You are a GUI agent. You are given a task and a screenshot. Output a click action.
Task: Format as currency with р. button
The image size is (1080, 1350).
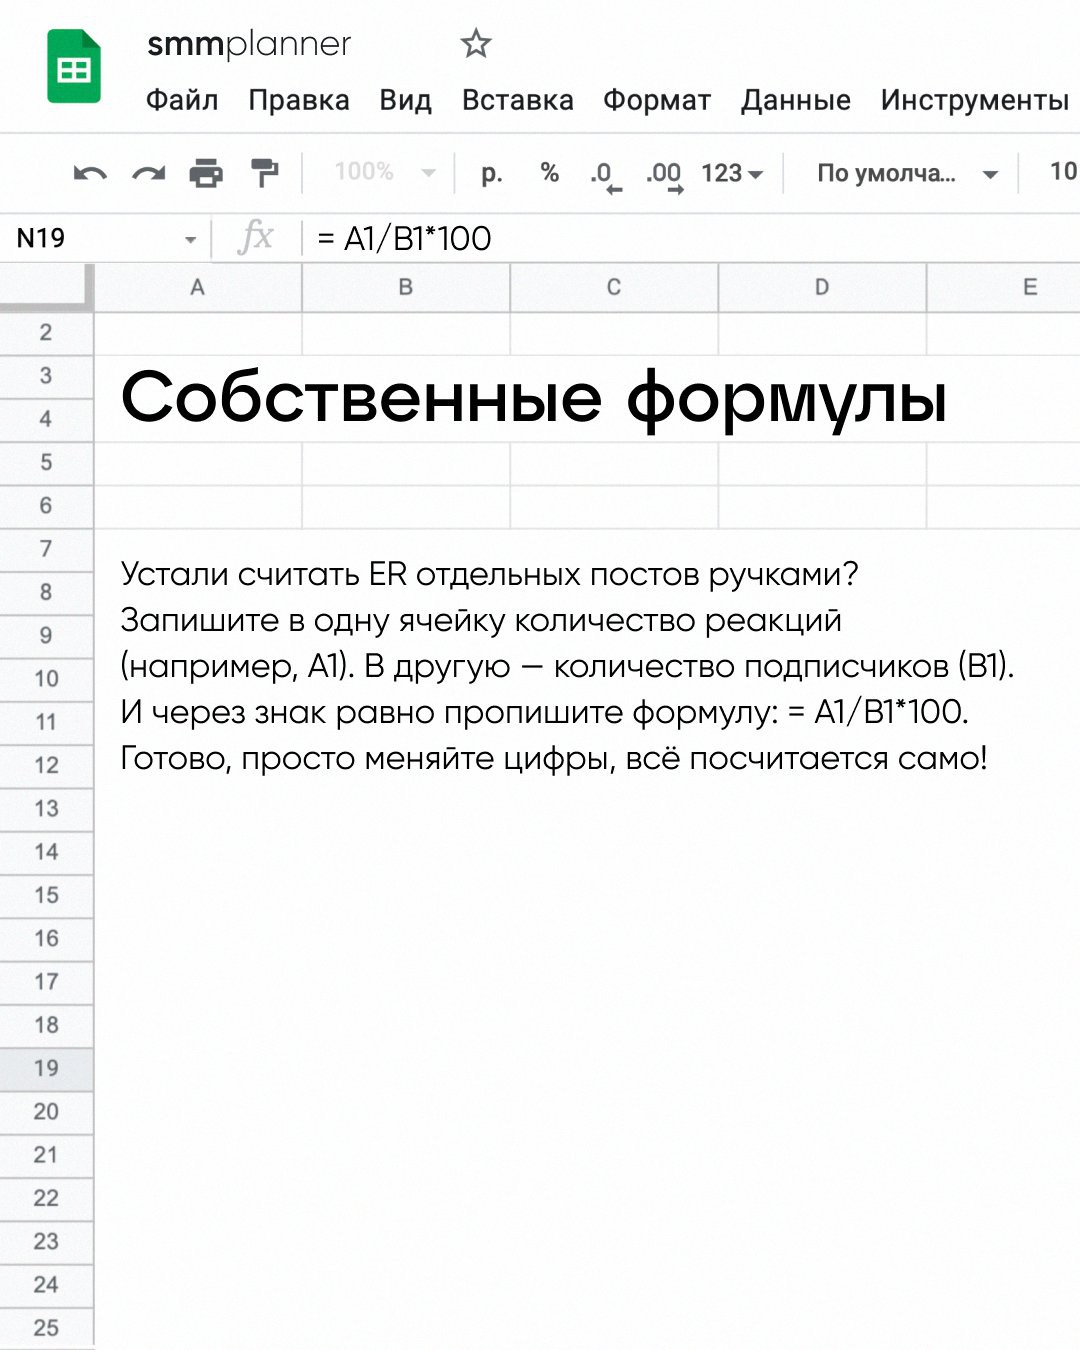[x=491, y=174]
